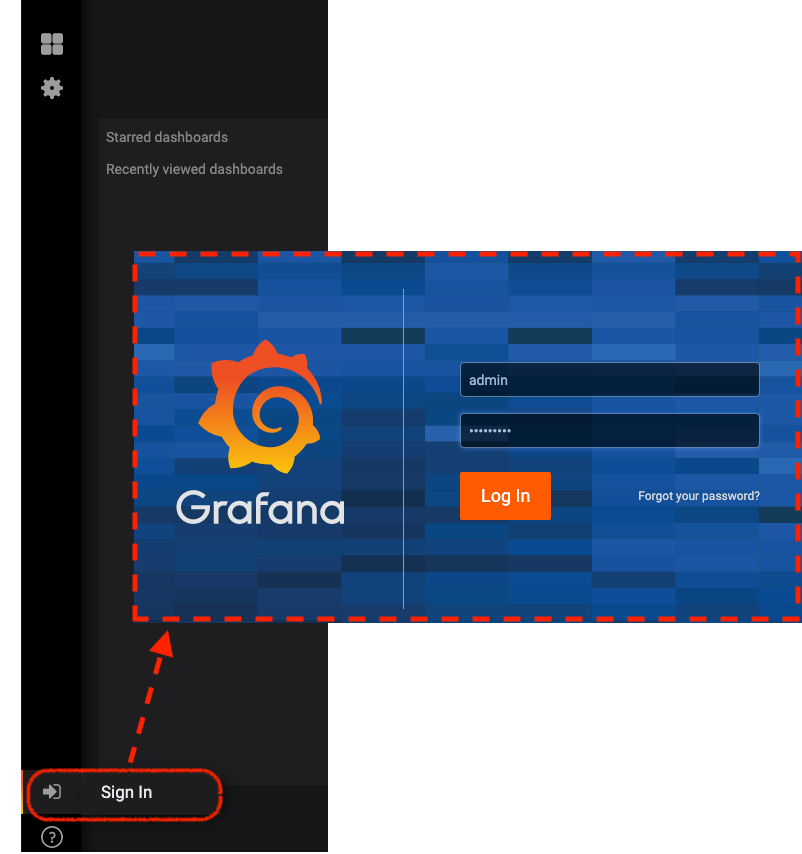Click the Log In button
This screenshot has height=854, width=802.
click(505, 496)
